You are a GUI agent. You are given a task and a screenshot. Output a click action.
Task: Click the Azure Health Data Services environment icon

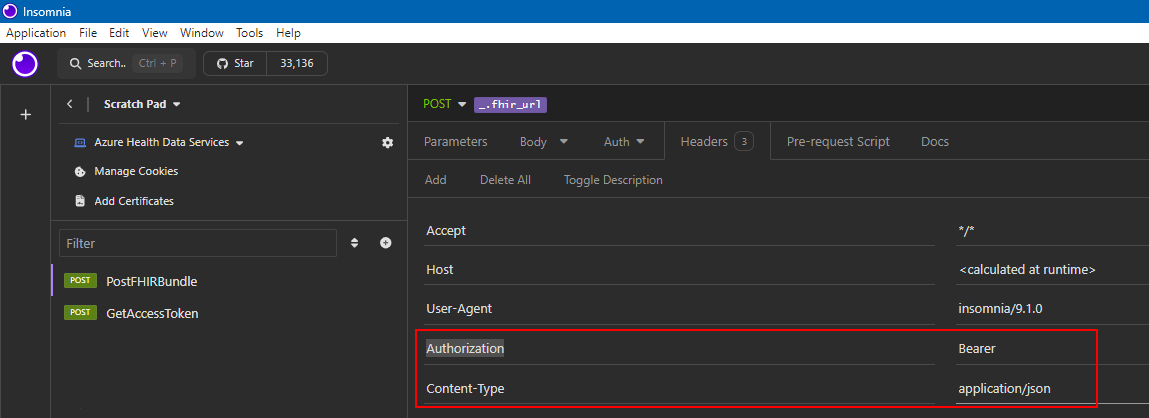(81, 142)
